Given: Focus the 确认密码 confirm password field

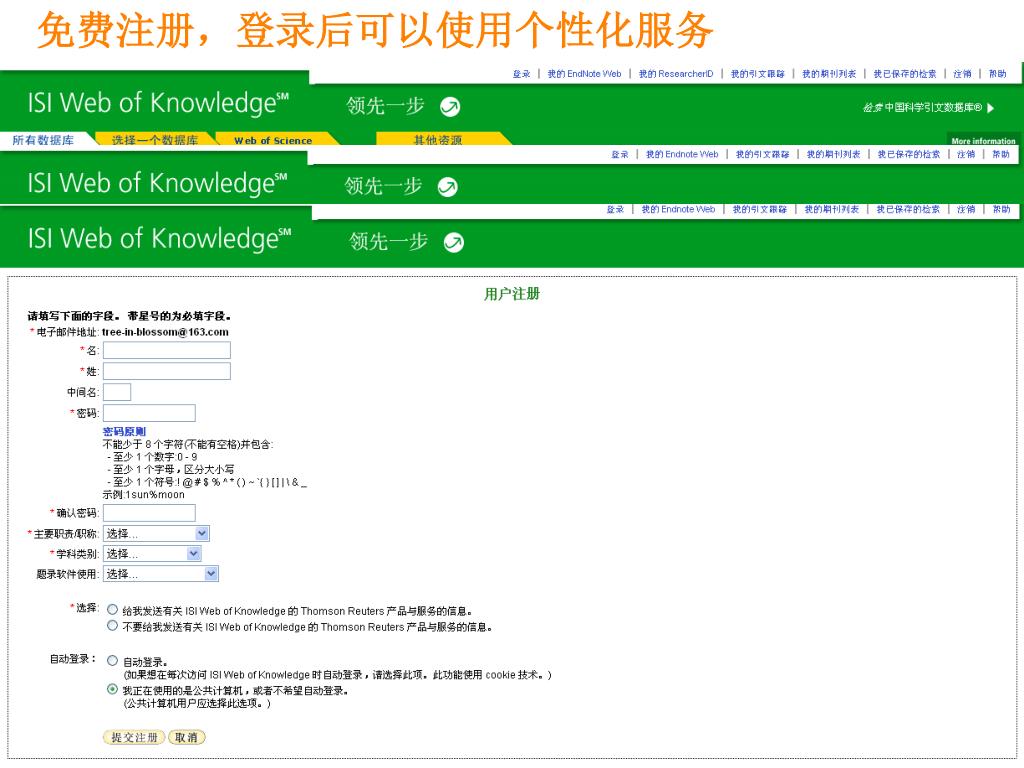Looking at the screenshot, I should pyautogui.click(x=149, y=513).
